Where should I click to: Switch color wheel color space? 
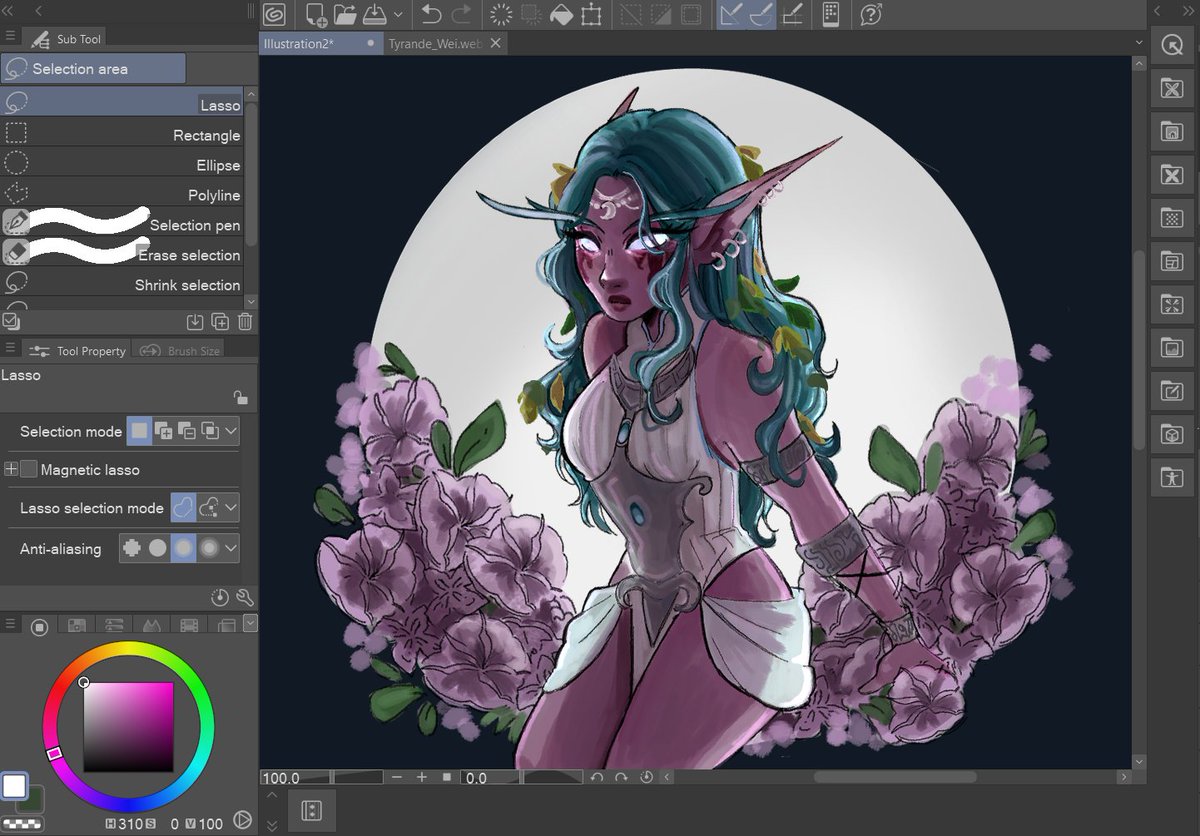pyautogui.click(x=241, y=821)
